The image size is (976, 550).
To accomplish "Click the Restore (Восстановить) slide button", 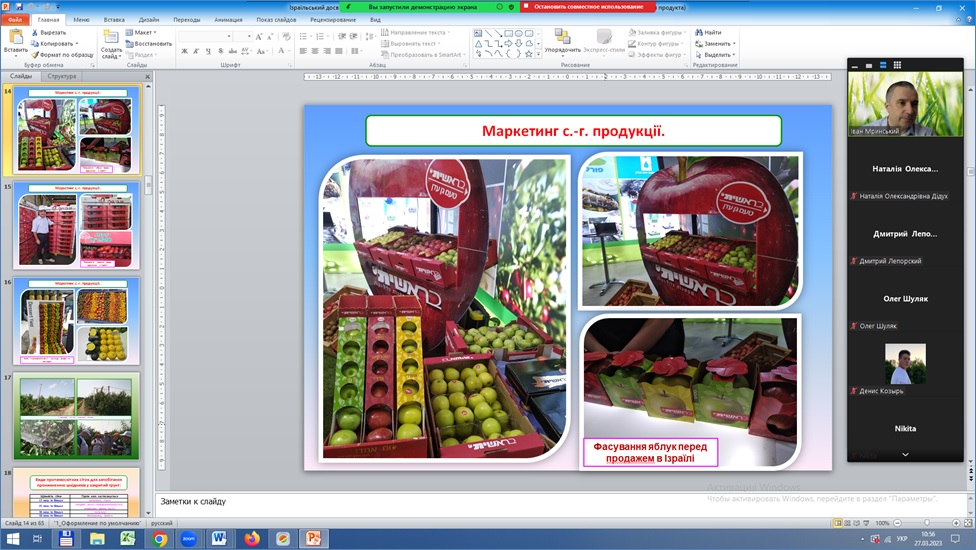I will [152, 44].
